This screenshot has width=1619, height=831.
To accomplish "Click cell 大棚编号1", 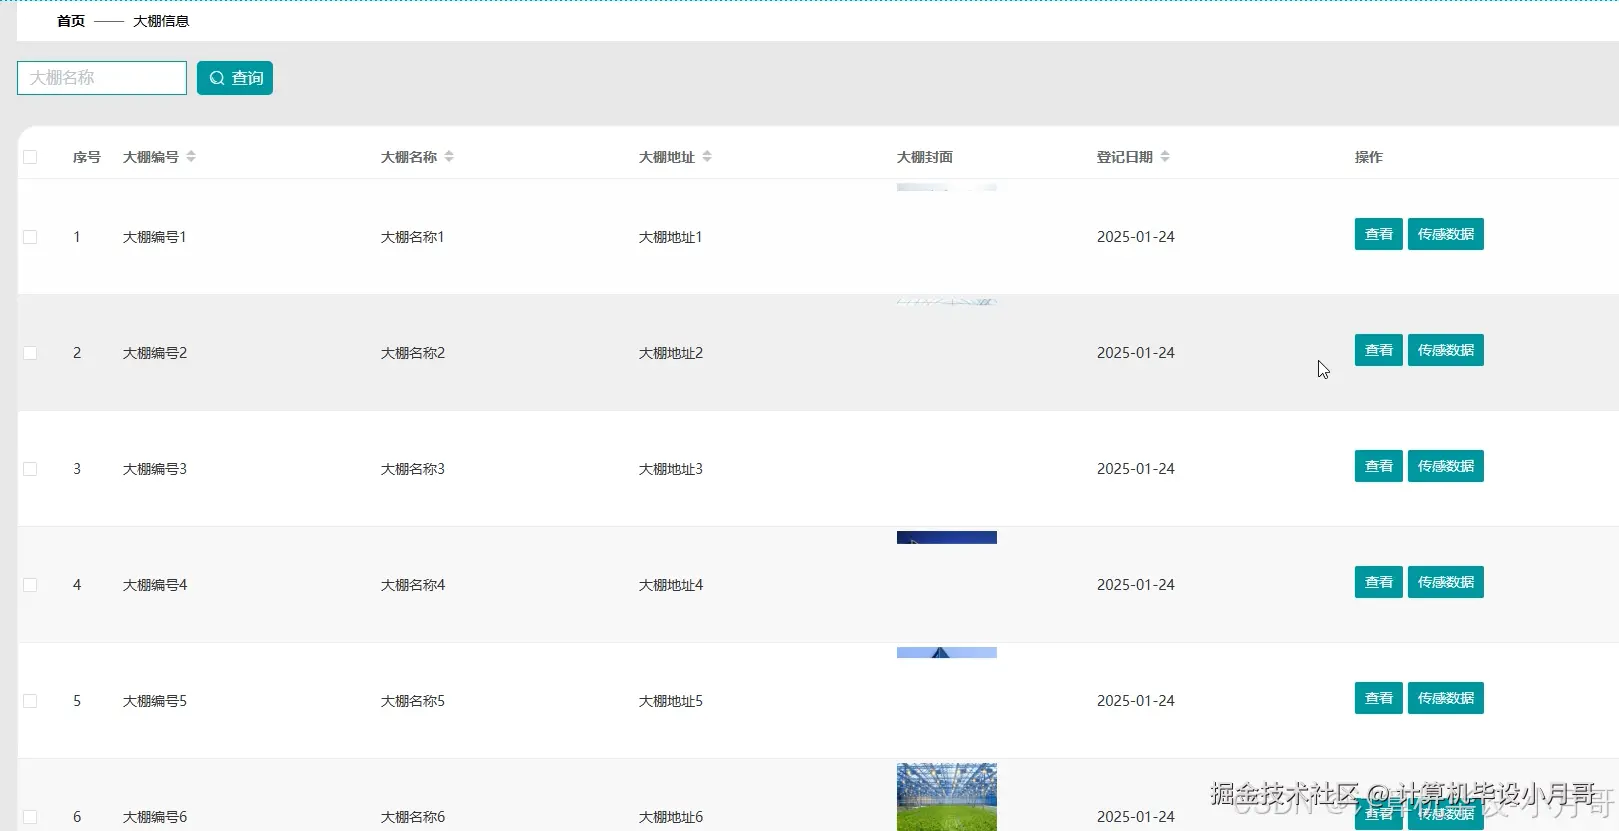I will coord(155,237).
